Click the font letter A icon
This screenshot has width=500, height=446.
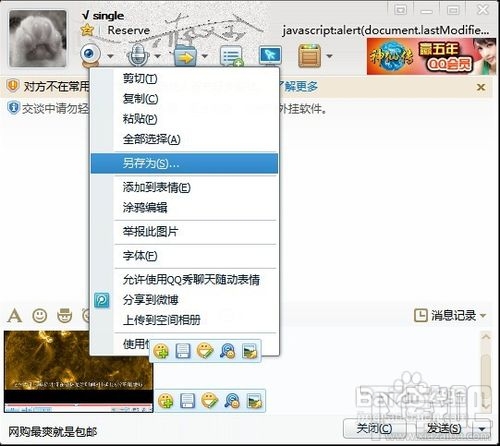click(x=15, y=315)
